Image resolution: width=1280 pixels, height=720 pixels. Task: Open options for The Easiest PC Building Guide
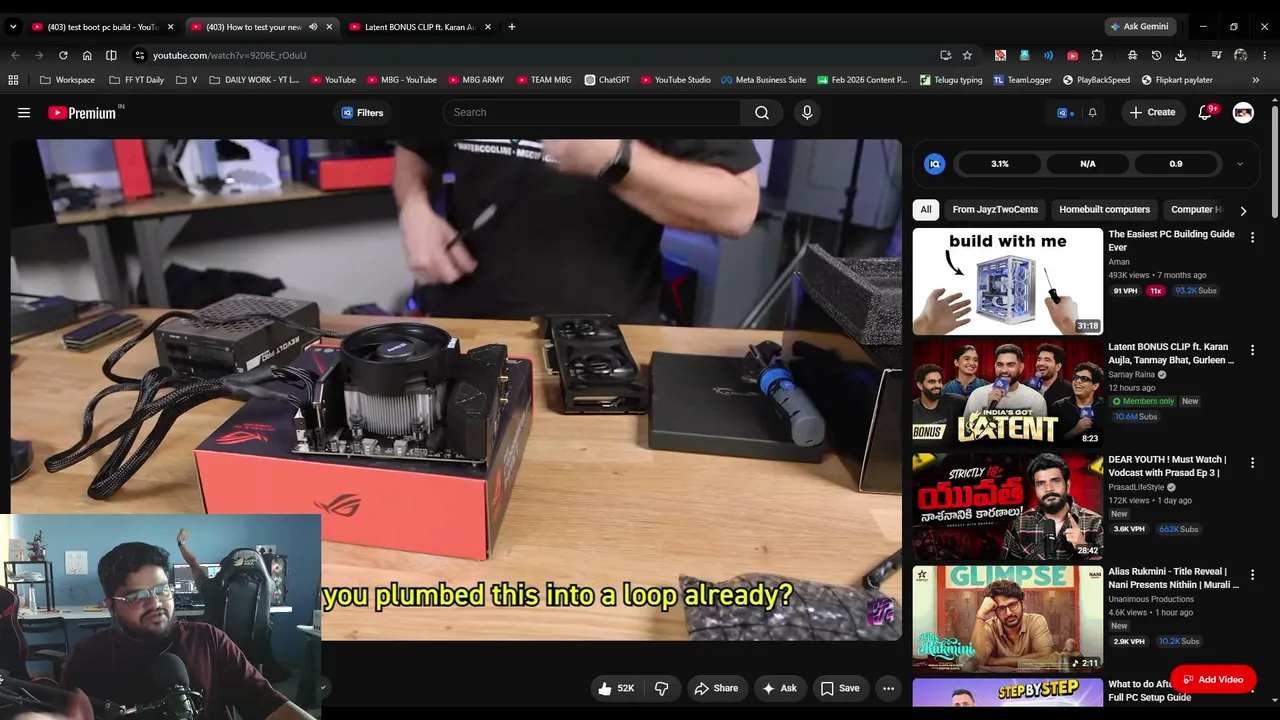pos(1252,238)
